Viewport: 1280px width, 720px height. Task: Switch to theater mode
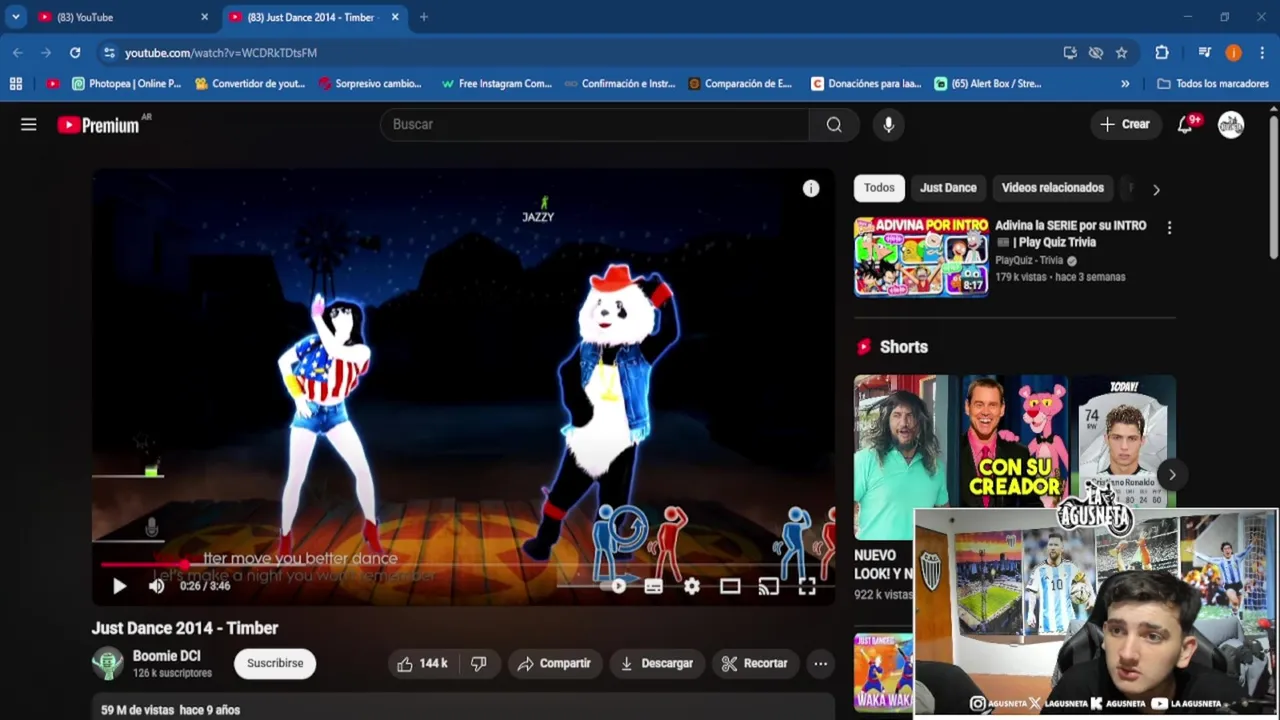pyautogui.click(x=730, y=586)
